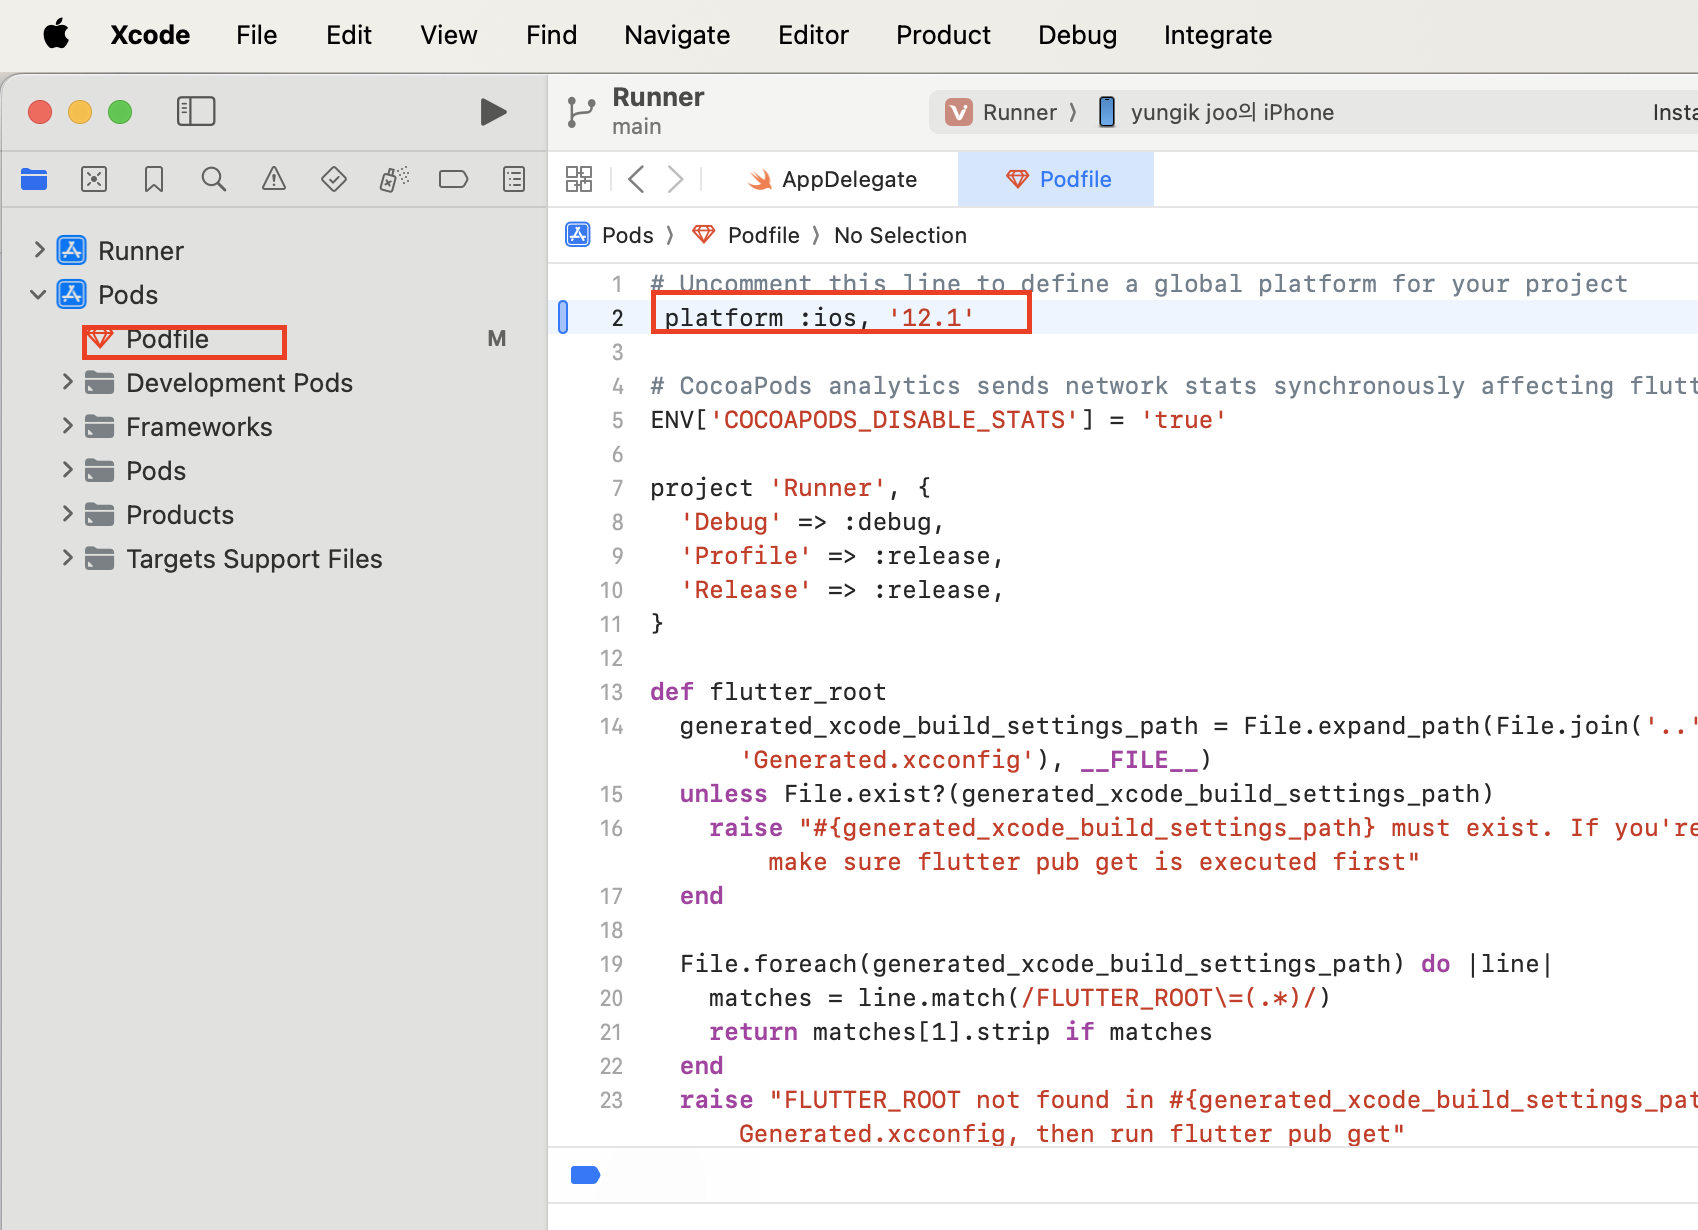Select the Runner project row

click(x=274, y=250)
